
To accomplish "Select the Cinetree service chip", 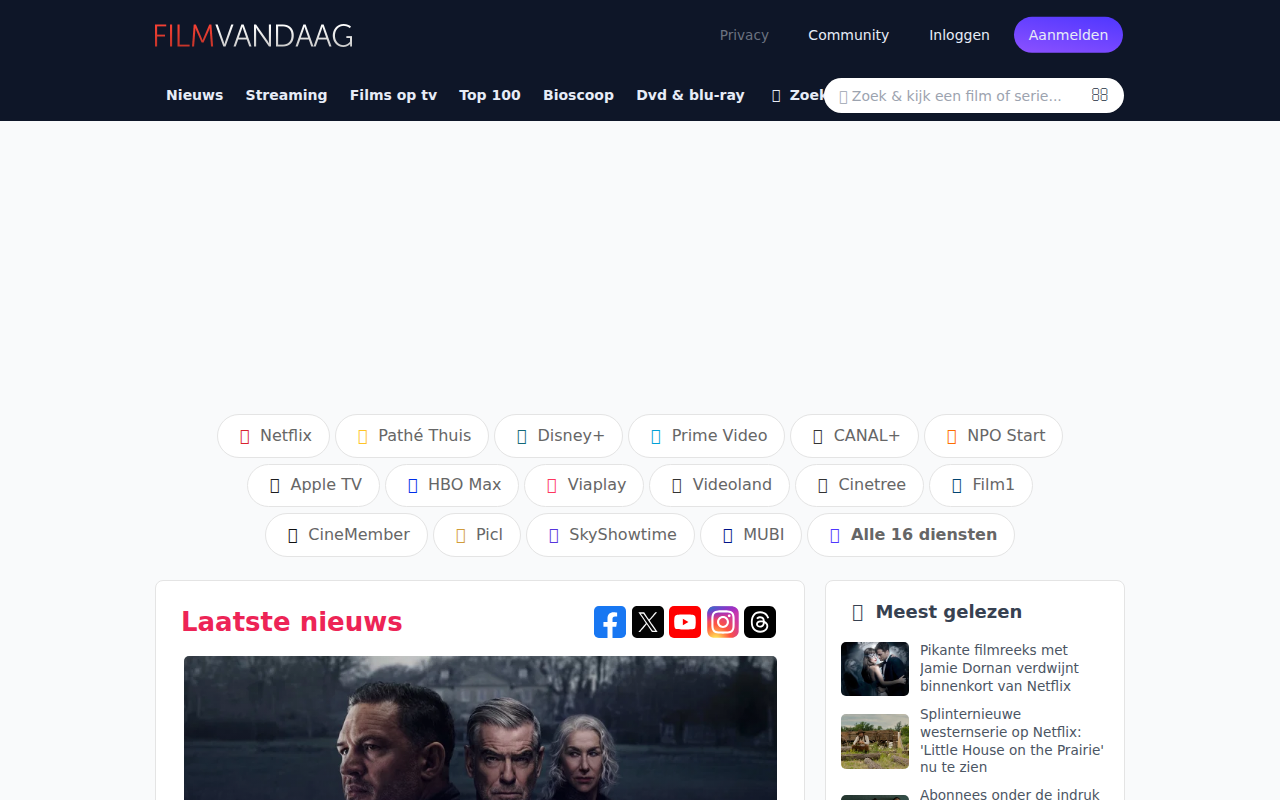I will pyautogui.click(x=860, y=485).
